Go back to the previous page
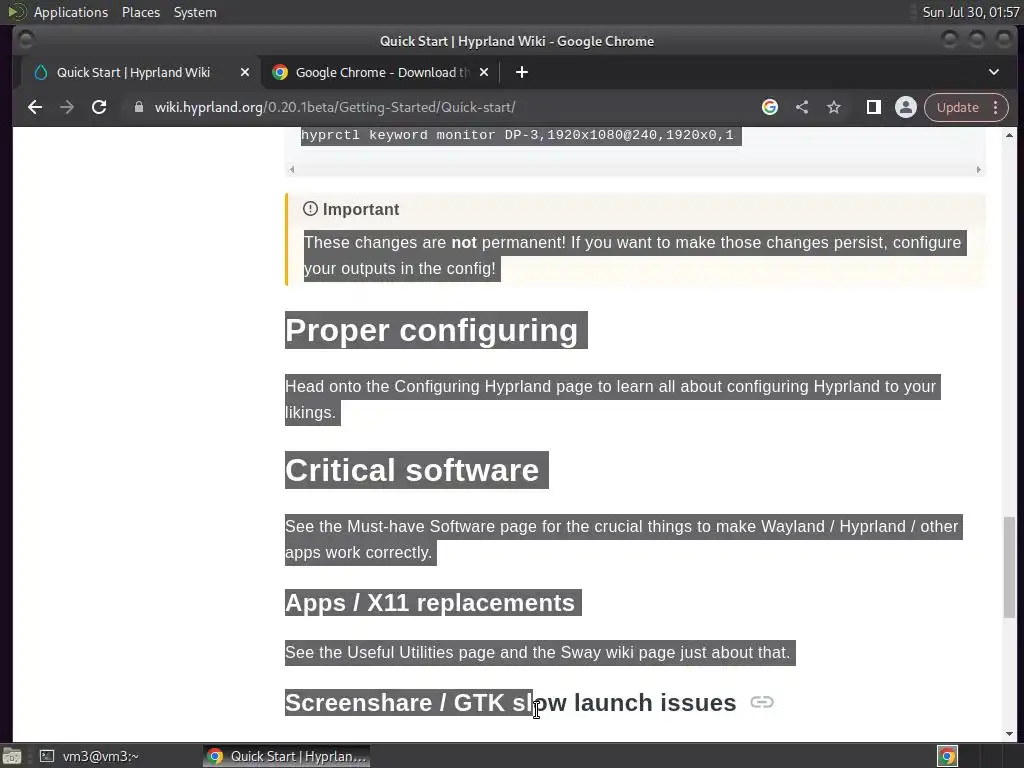Viewport: 1024px width, 768px height. pos(35,107)
